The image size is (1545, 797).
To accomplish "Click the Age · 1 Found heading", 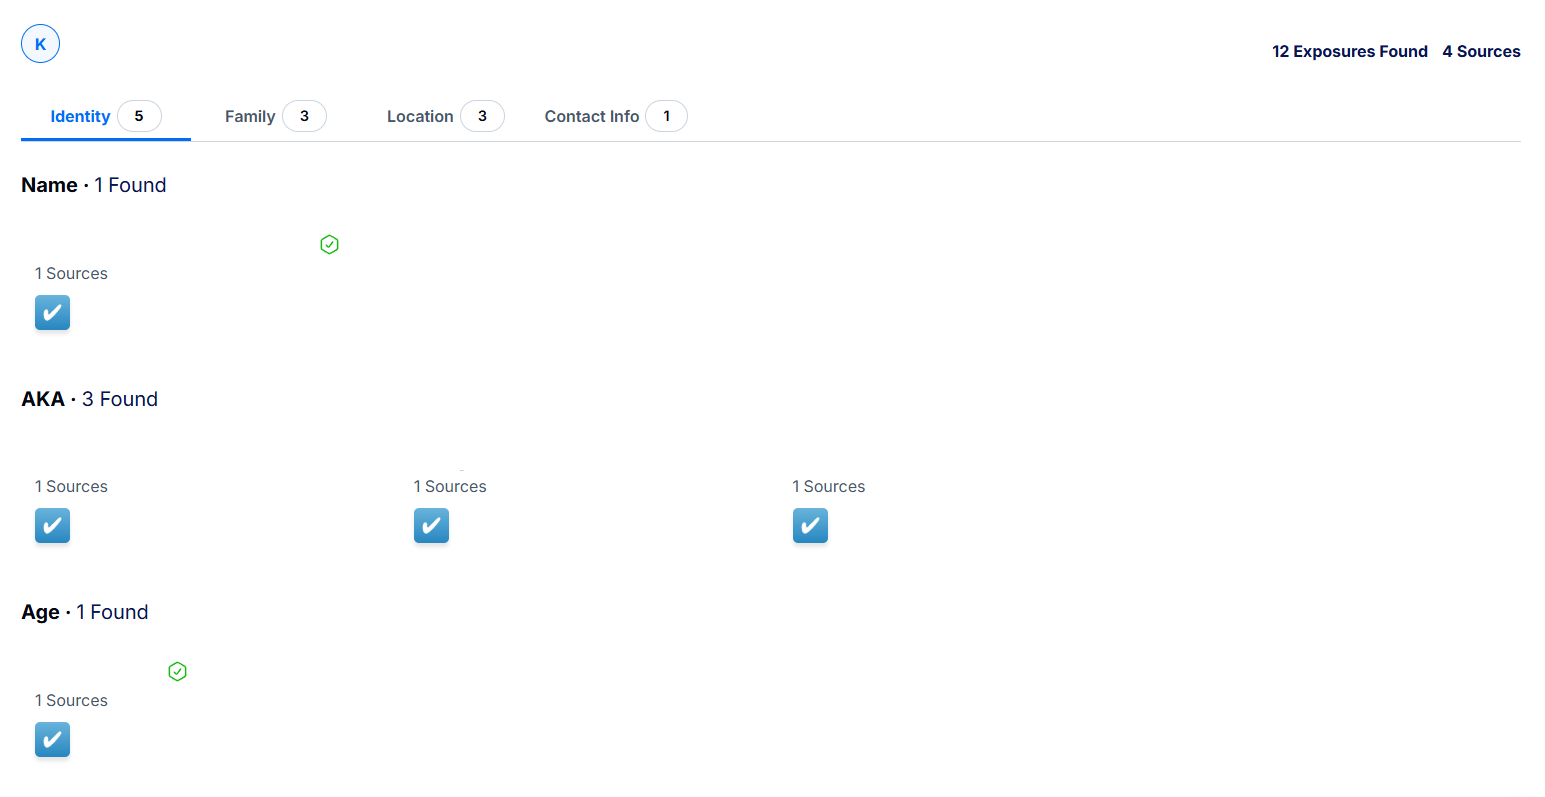I will 85,613.
